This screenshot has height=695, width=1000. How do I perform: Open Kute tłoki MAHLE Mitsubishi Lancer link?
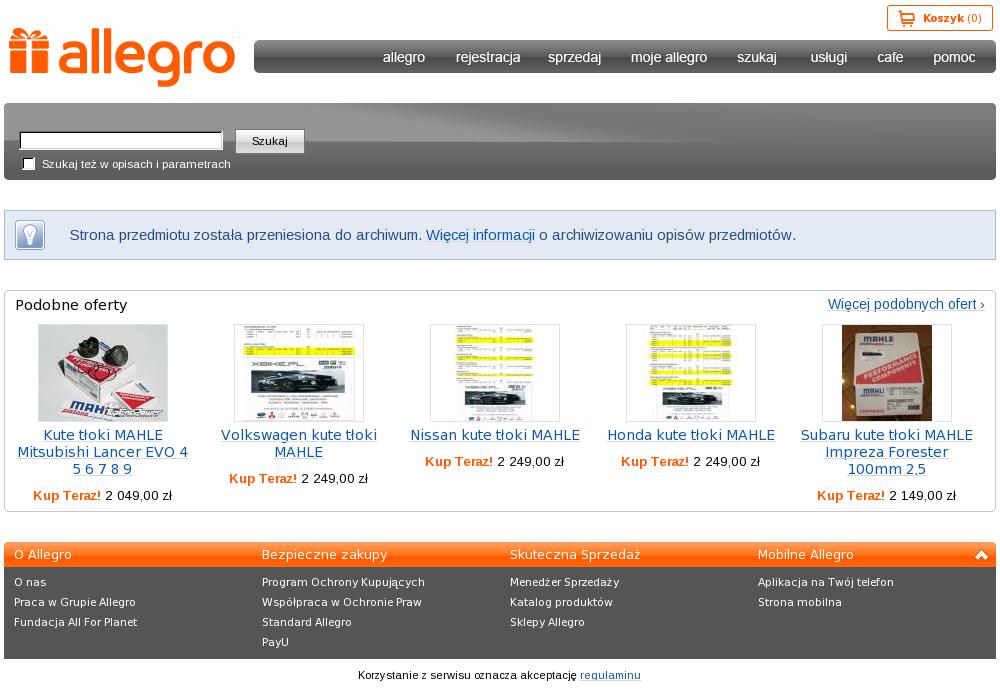click(x=103, y=452)
